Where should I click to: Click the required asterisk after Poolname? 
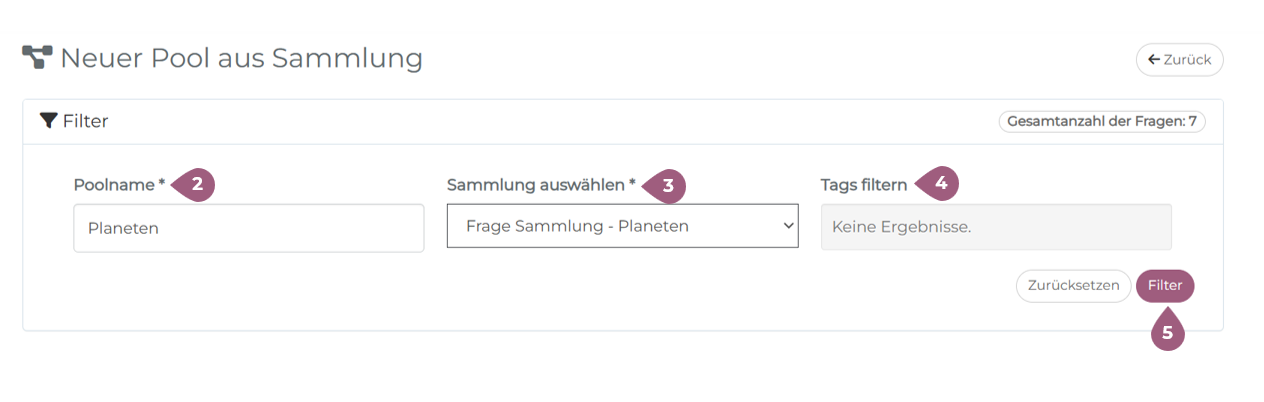[162, 184]
